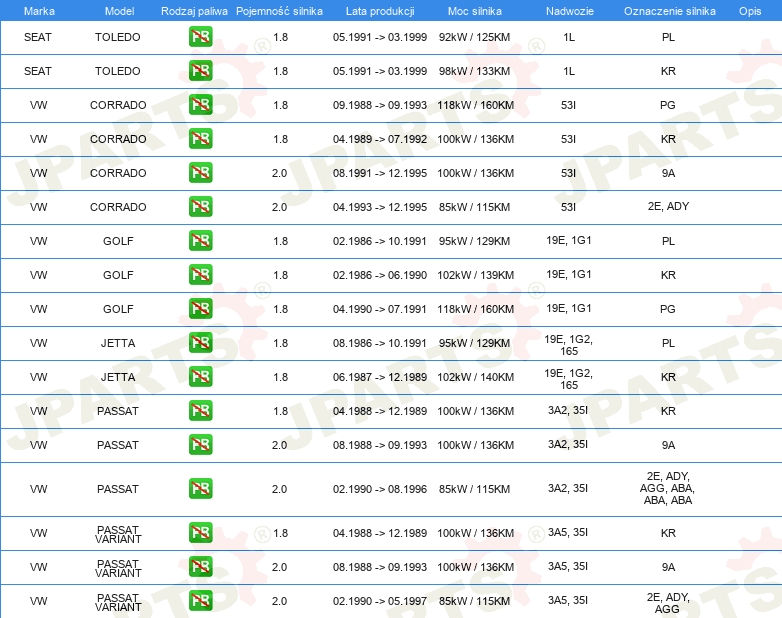Select the Model column header
This screenshot has width=782, height=618.
119,11
